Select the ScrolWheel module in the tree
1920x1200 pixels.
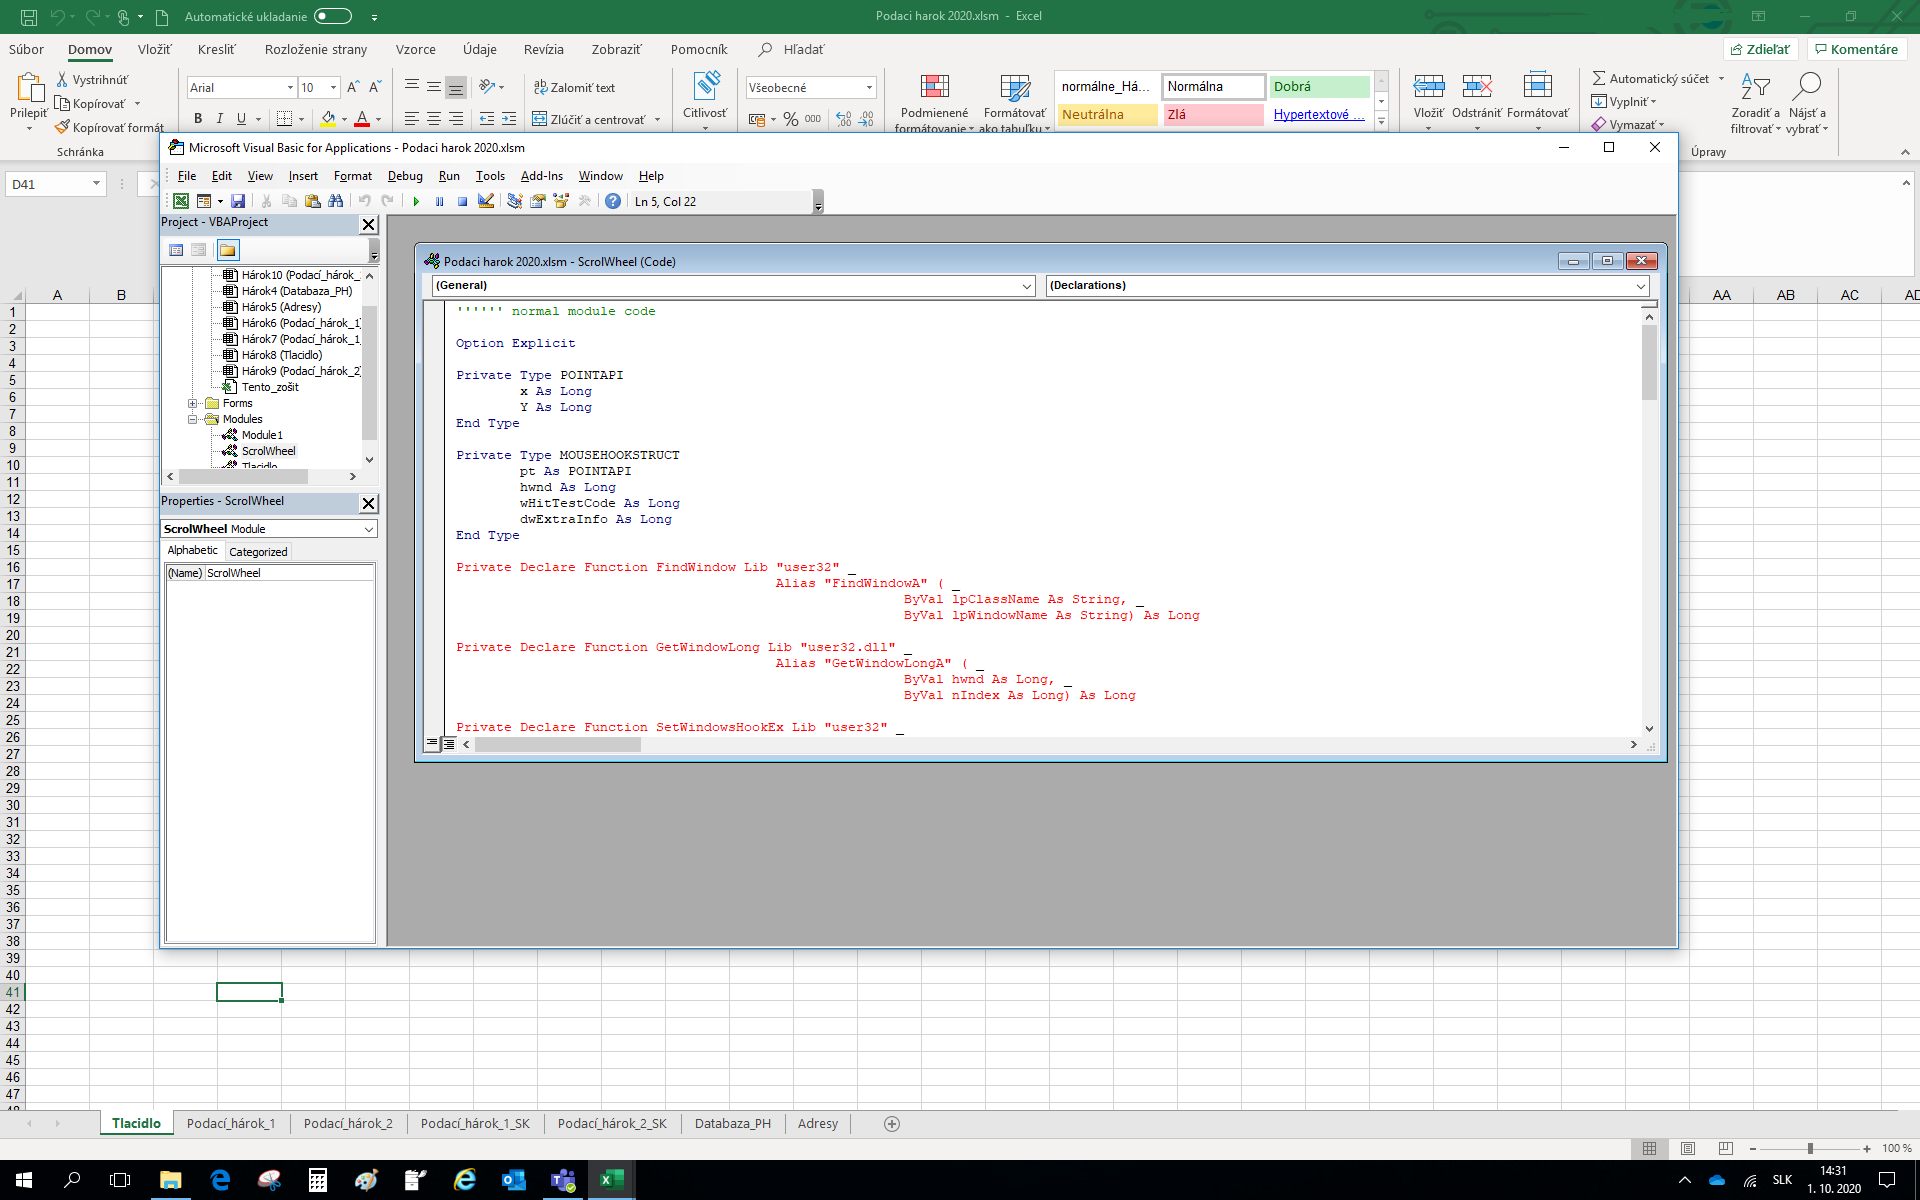pyautogui.click(x=266, y=451)
